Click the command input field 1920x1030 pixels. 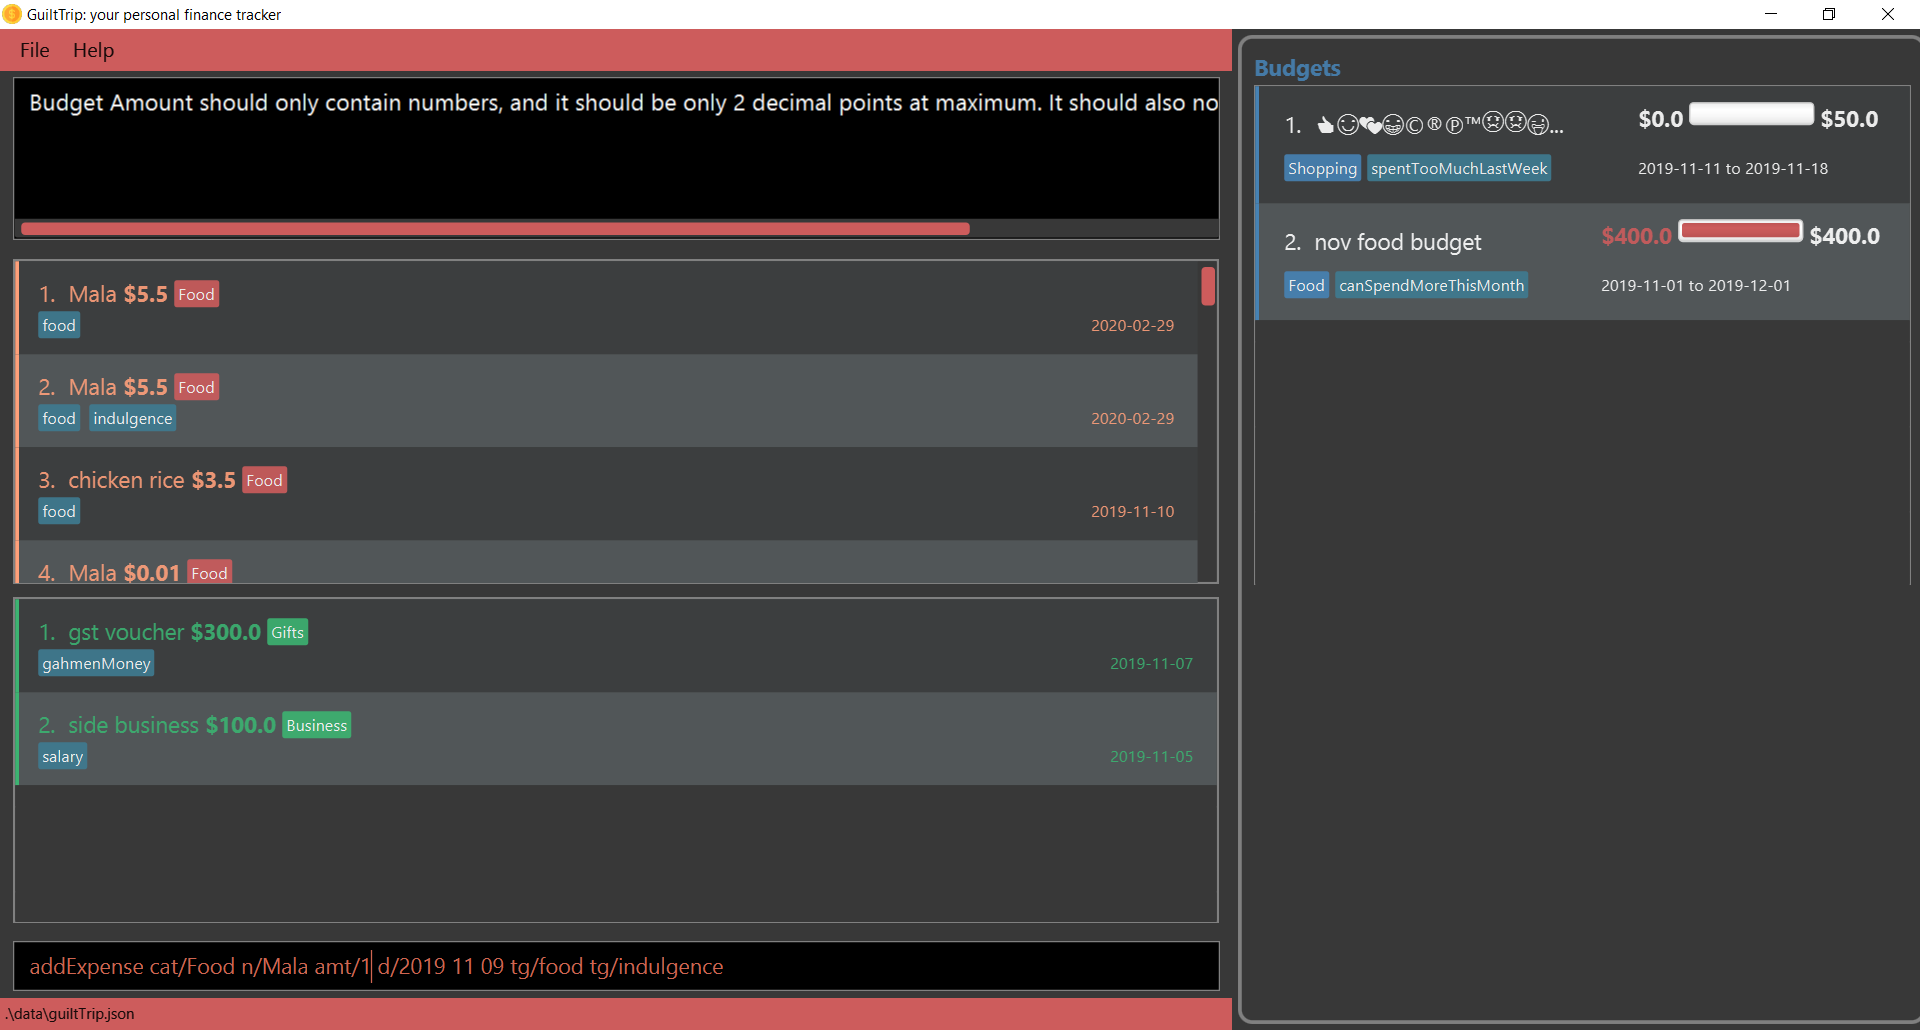coord(616,966)
